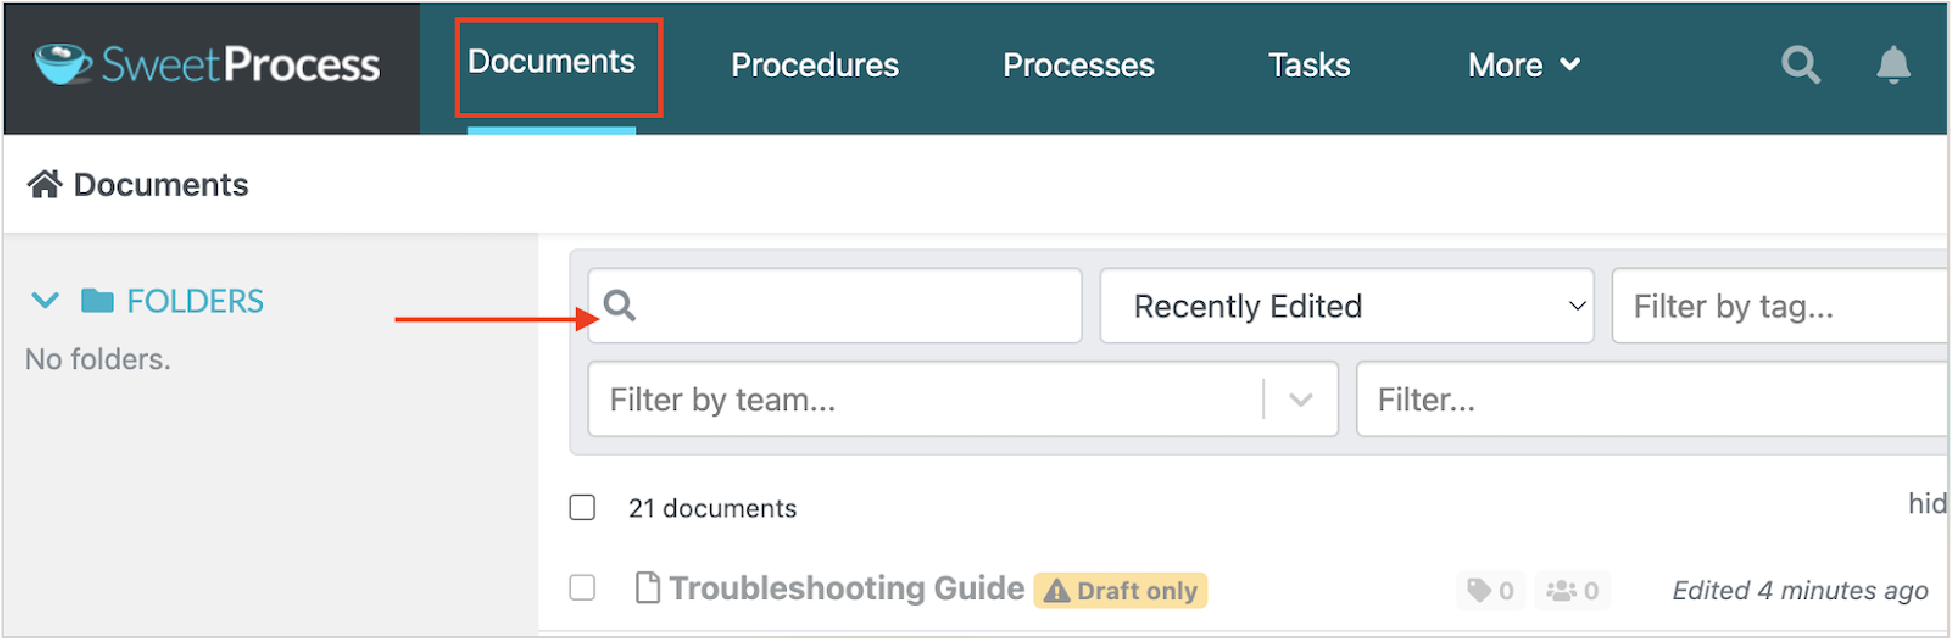Open notifications bell
The width and height of the screenshot is (1953, 641).
point(1892,65)
